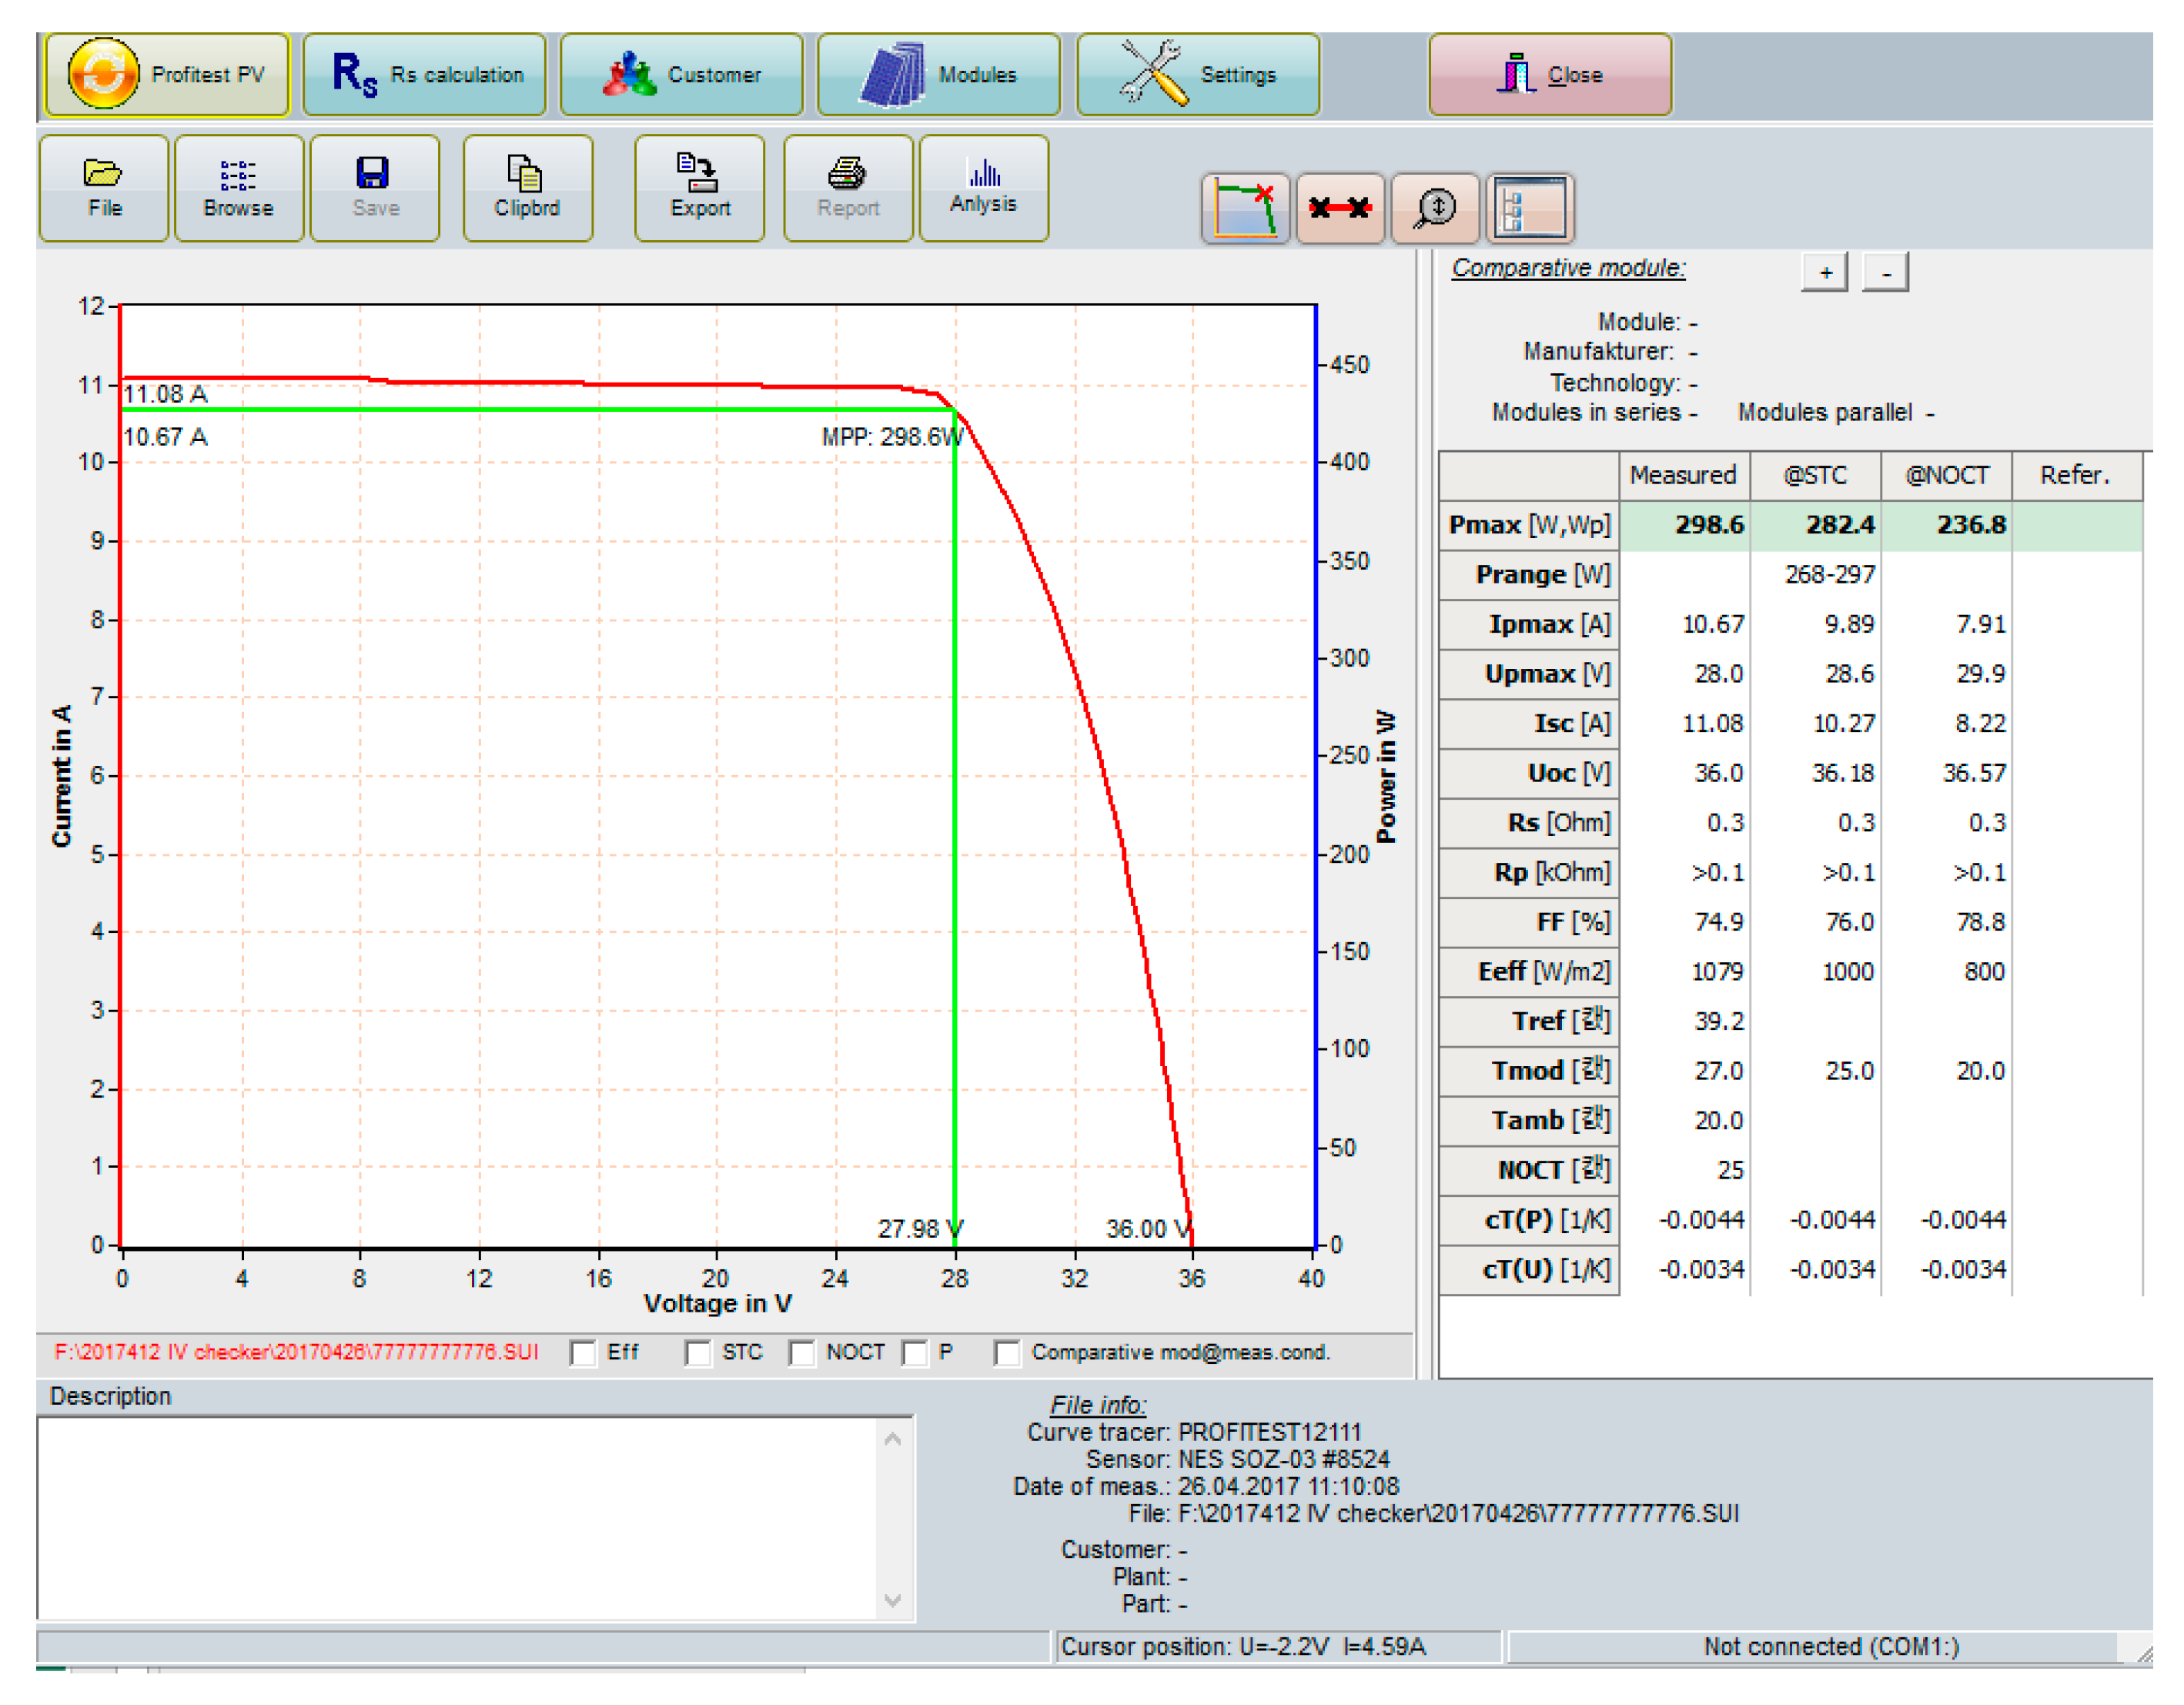The width and height of the screenshot is (2184, 1705).
Task: Click Prange value 268-297
Action: pyautogui.click(x=1830, y=575)
